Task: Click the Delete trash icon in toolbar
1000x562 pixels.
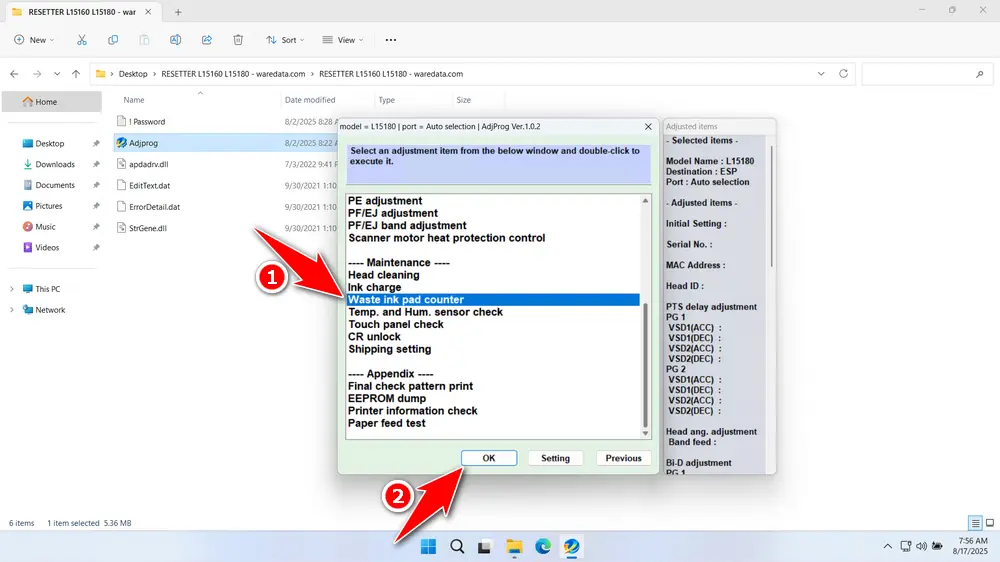Action: 238,40
